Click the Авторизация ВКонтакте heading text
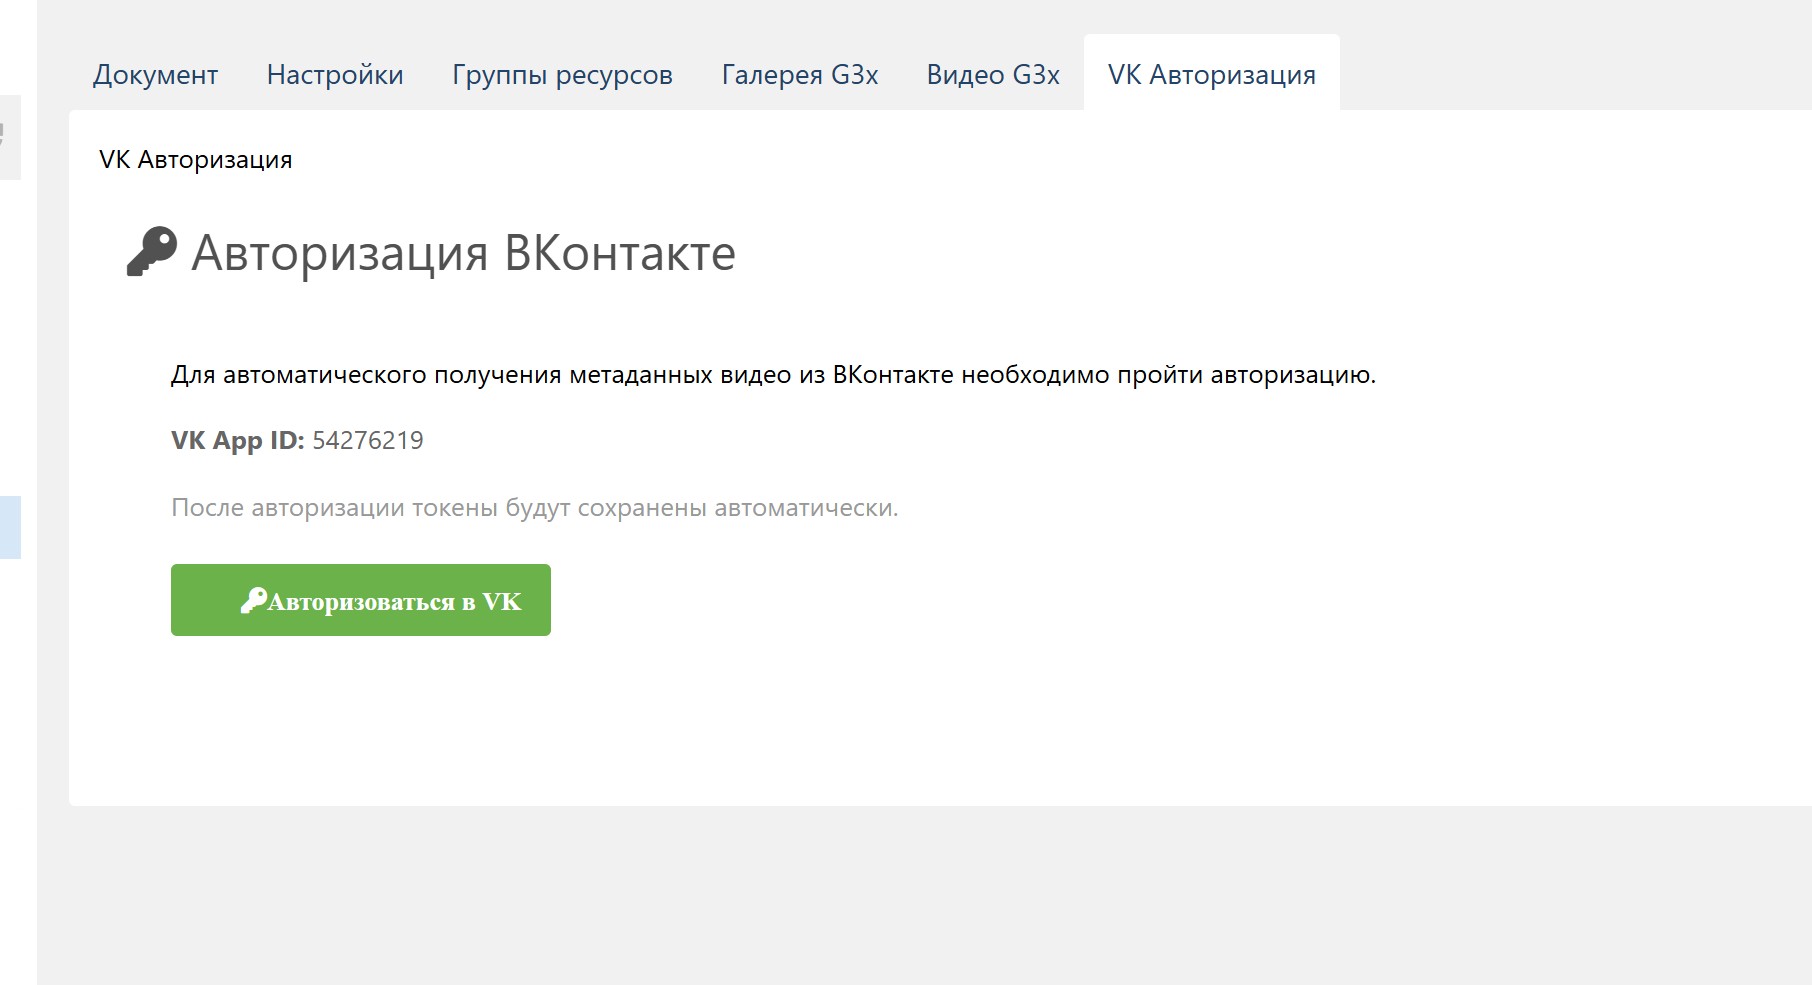This screenshot has height=985, width=1812. tap(463, 253)
